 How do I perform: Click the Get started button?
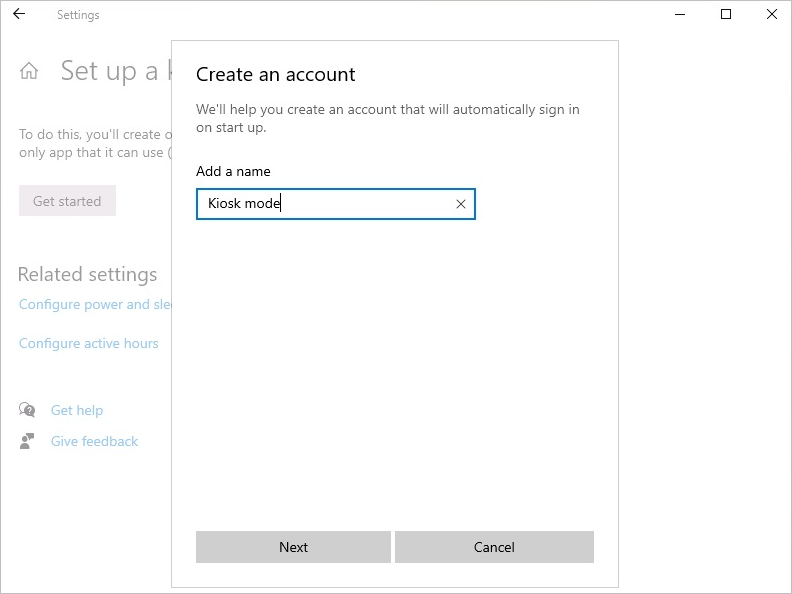pyautogui.click(x=67, y=201)
